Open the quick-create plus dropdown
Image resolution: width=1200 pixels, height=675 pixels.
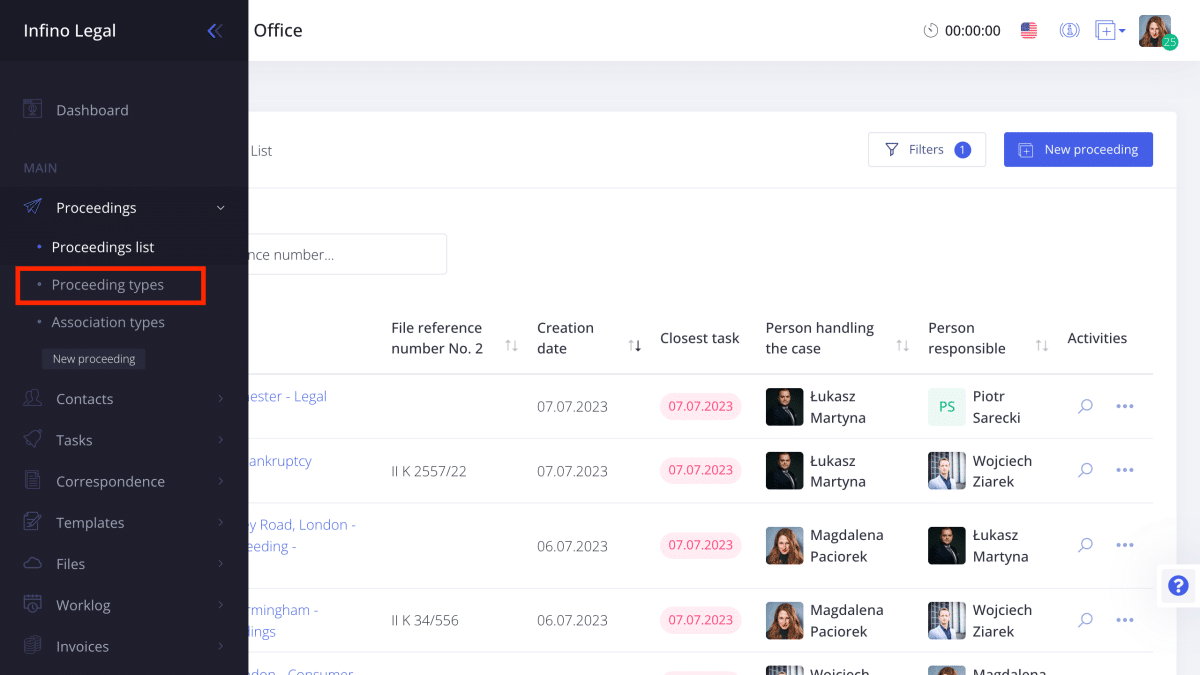(1108, 30)
